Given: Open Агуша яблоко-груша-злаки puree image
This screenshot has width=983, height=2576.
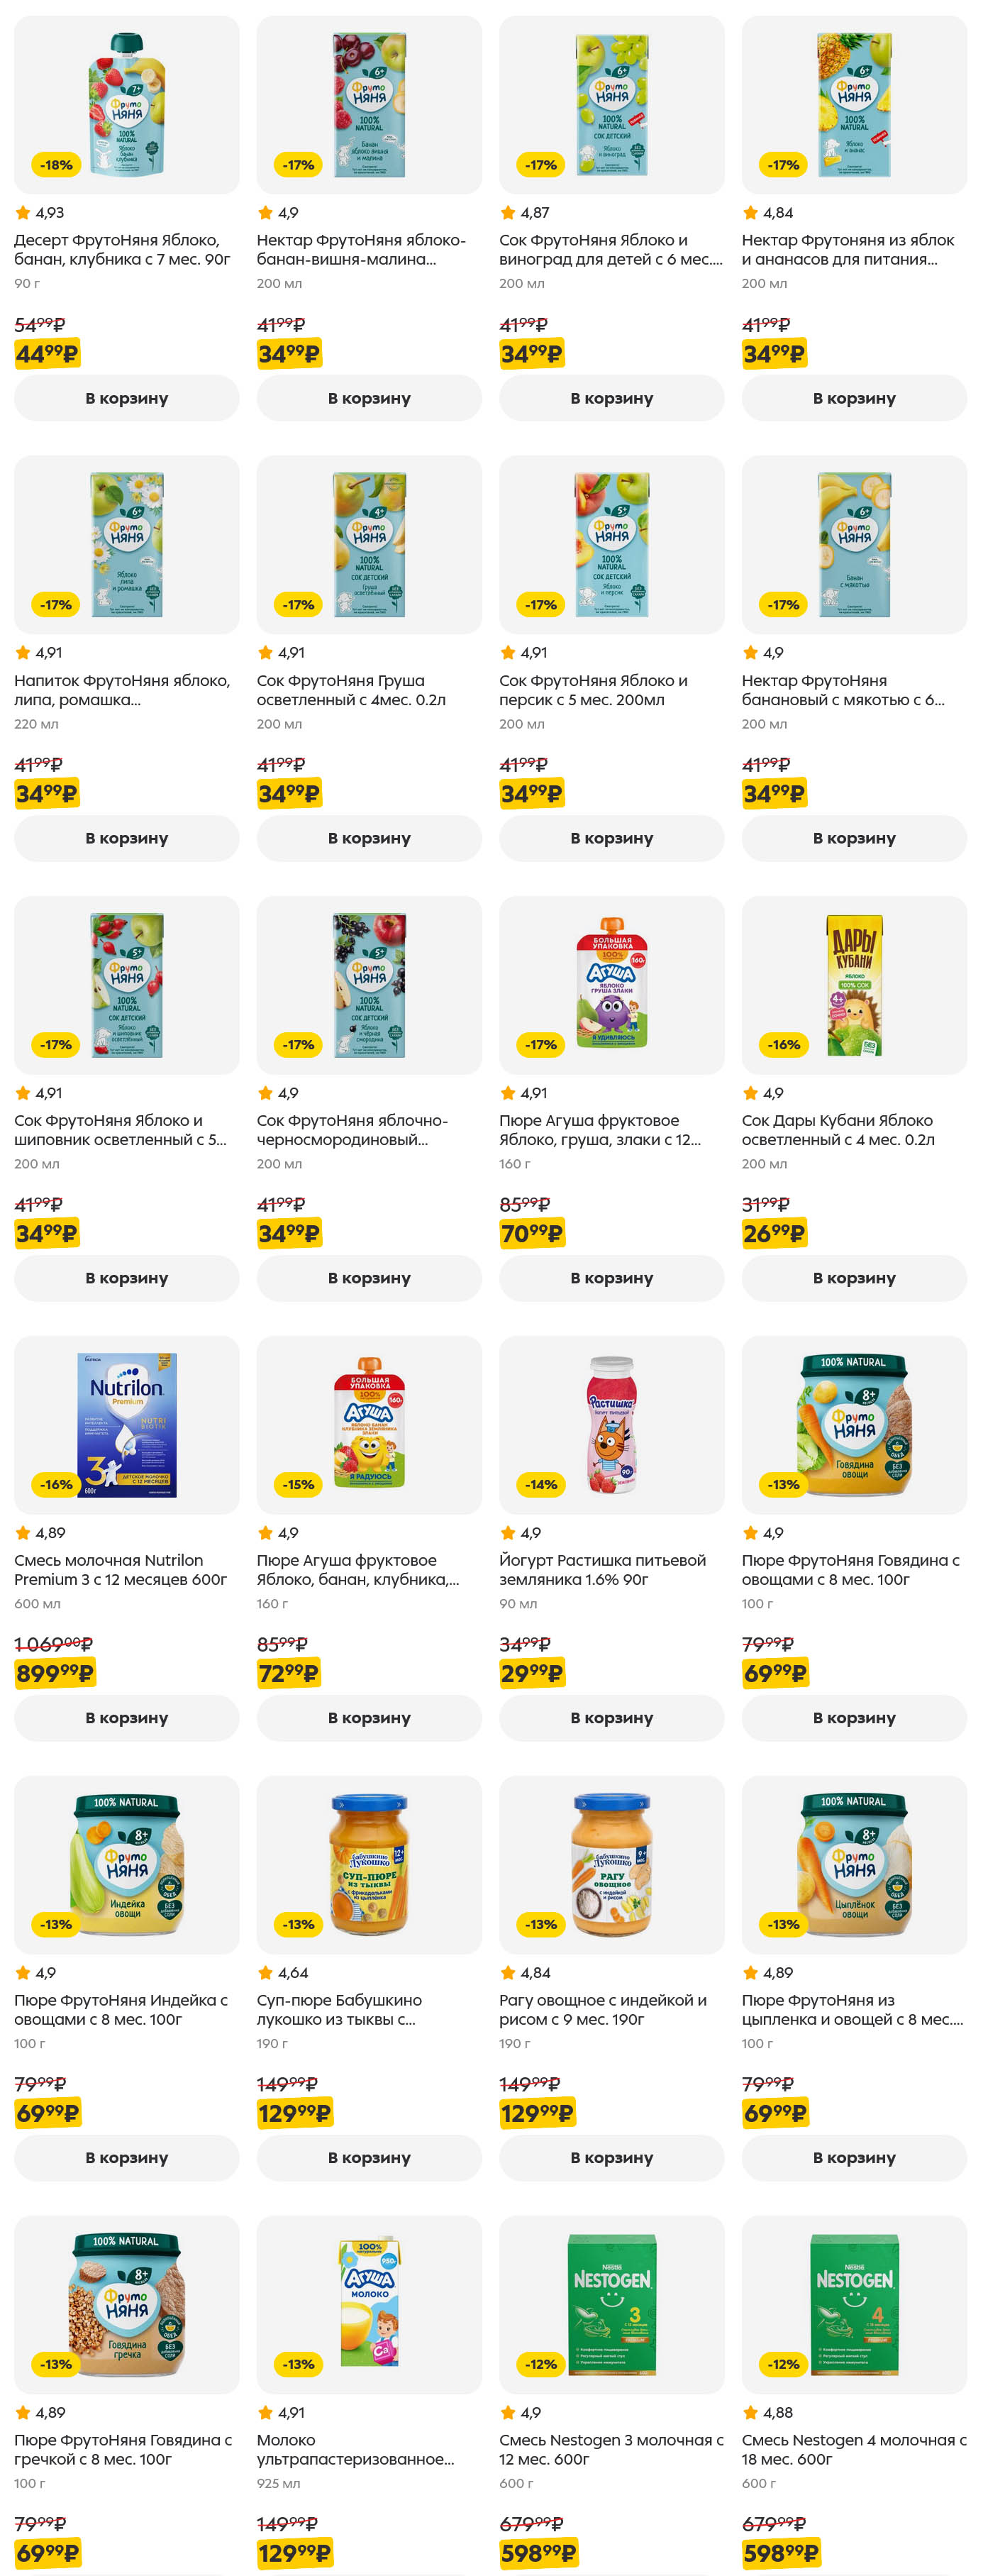Looking at the screenshot, I should [x=612, y=984].
